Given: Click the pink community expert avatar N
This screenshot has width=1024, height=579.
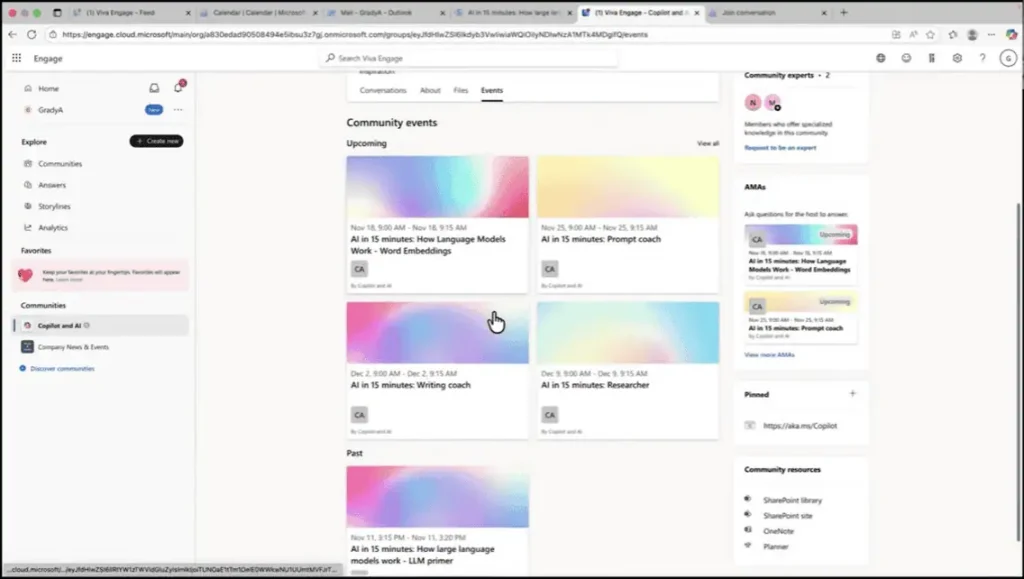Looking at the screenshot, I should pyautogui.click(x=752, y=102).
